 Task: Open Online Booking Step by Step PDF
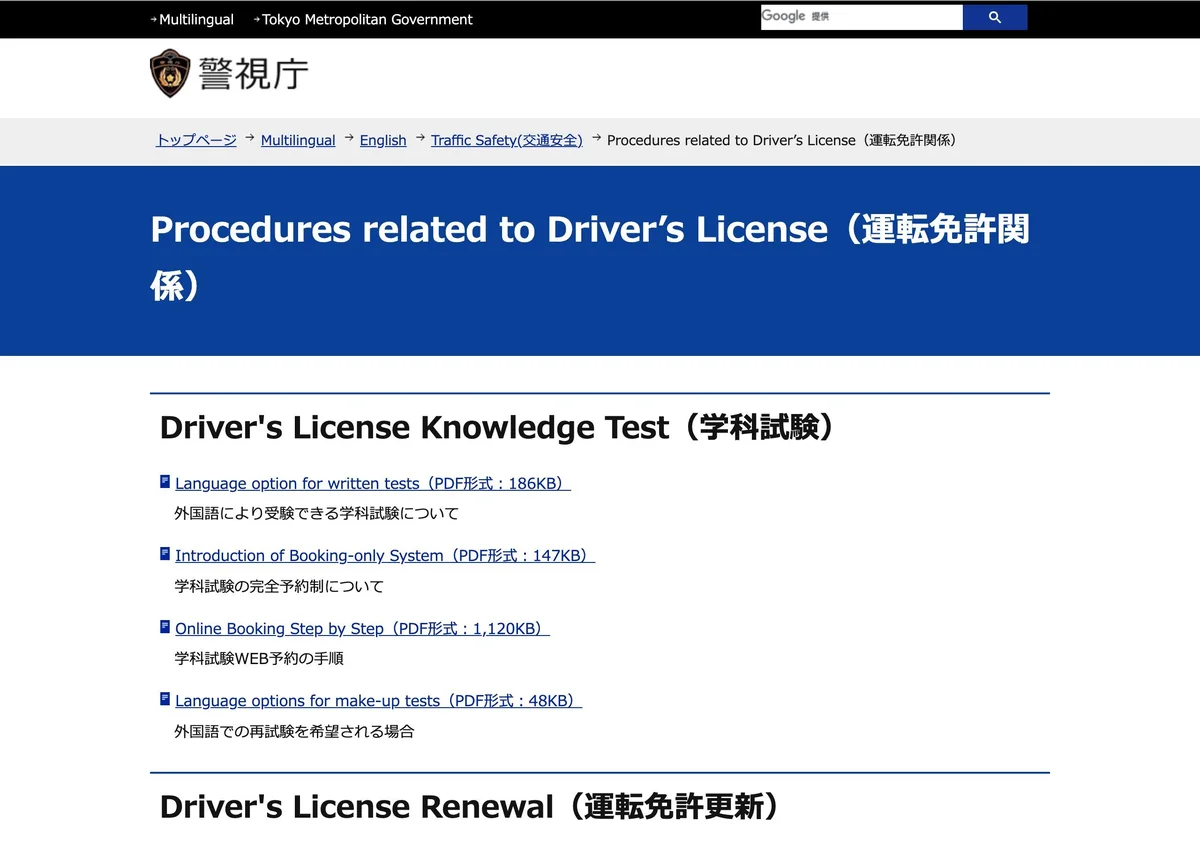click(362, 628)
